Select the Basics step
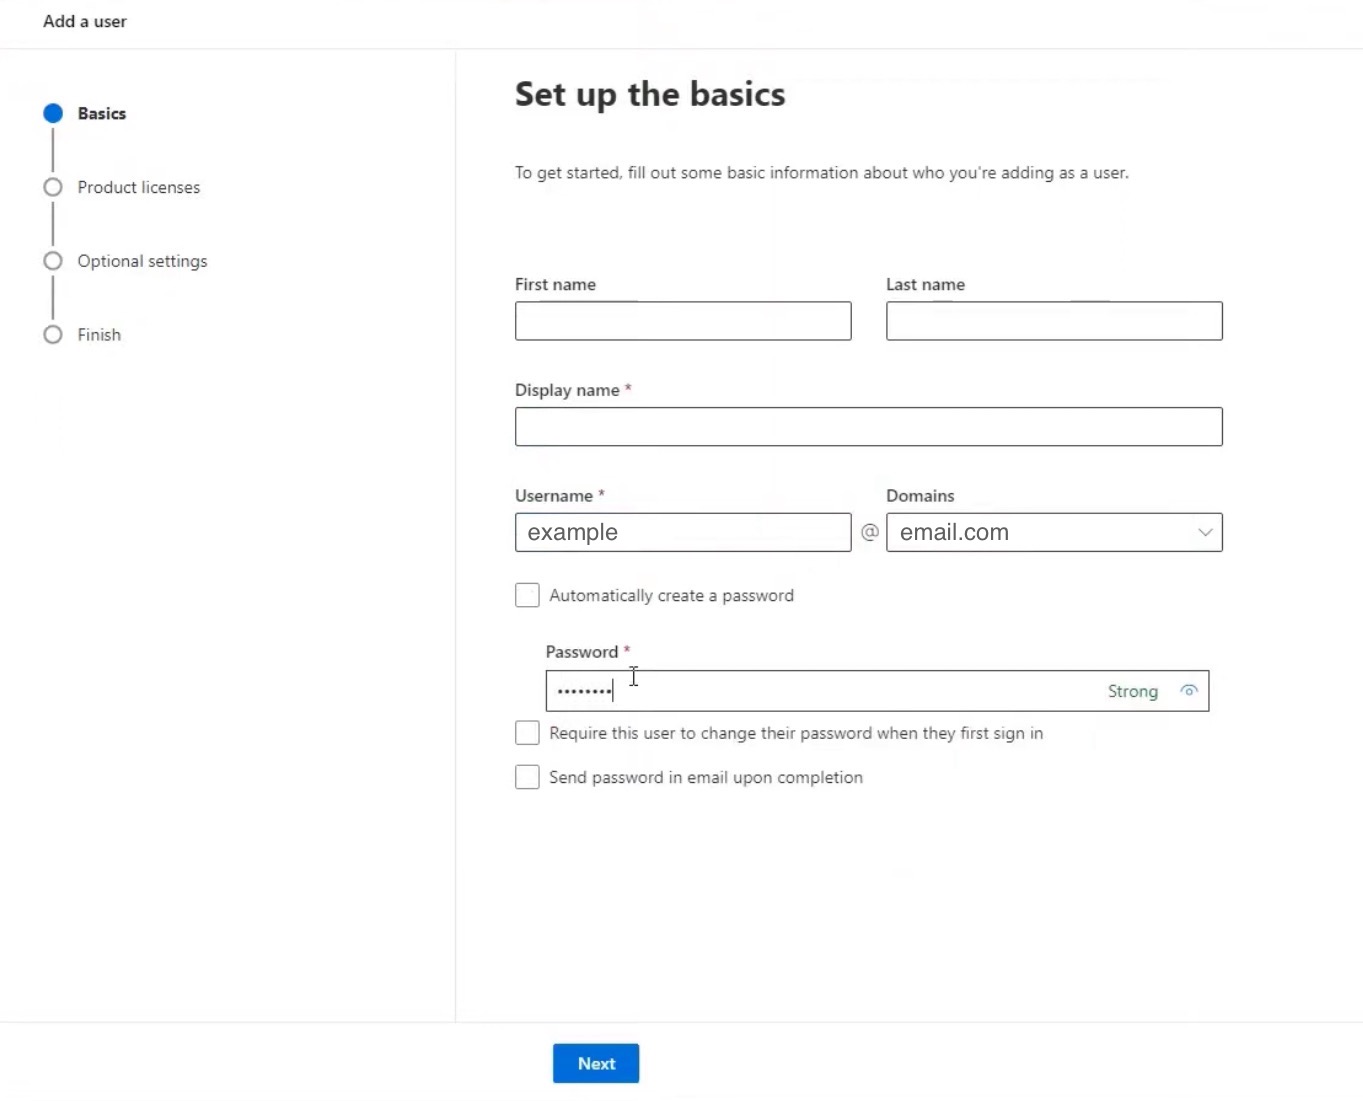1363x1101 pixels. pyautogui.click(x=102, y=114)
